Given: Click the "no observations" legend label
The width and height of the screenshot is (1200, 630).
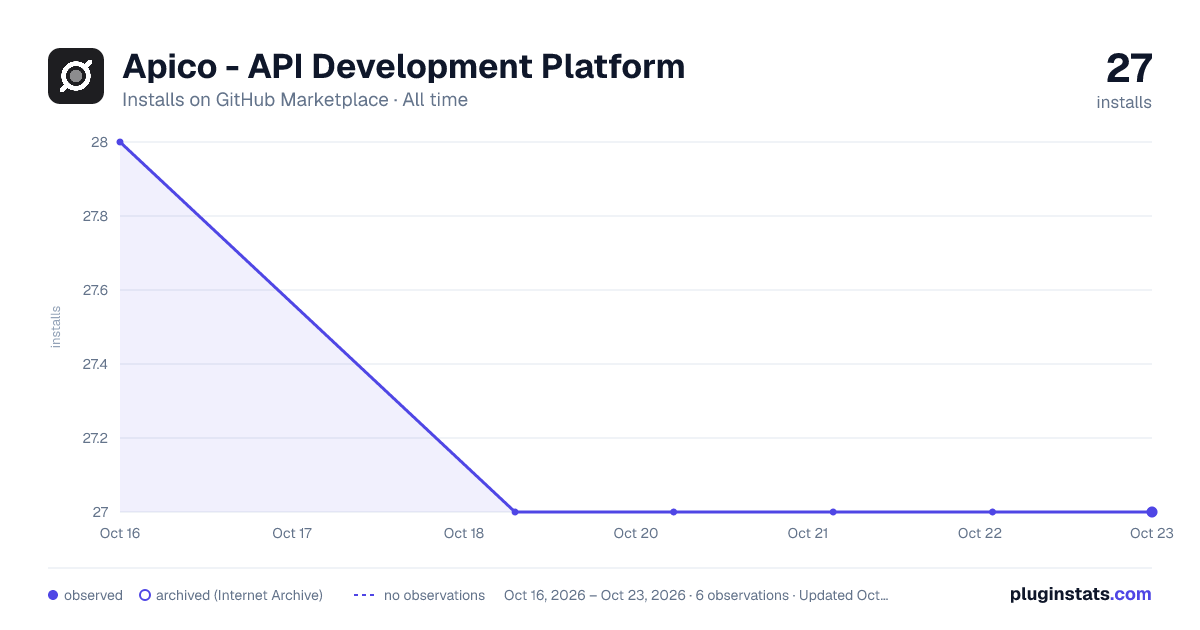Looking at the screenshot, I should pyautogui.click(x=434, y=595).
